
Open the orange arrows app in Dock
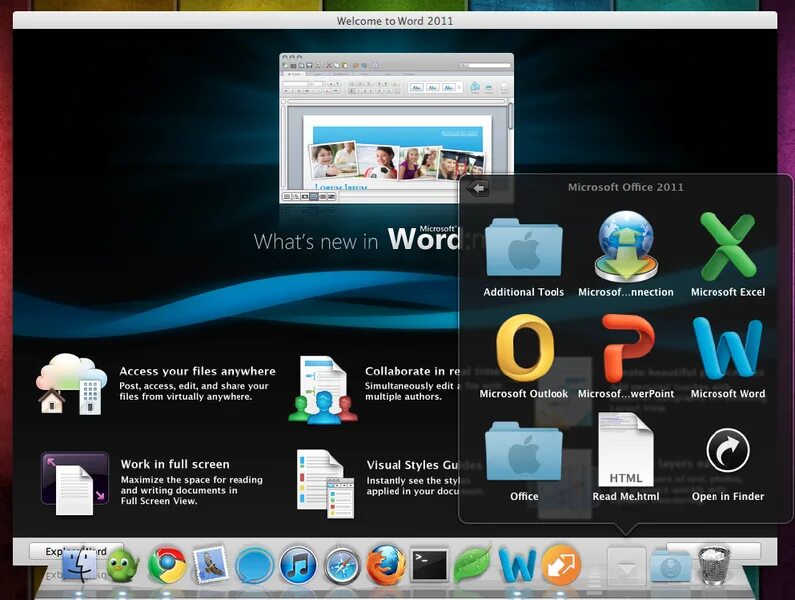pos(561,564)
